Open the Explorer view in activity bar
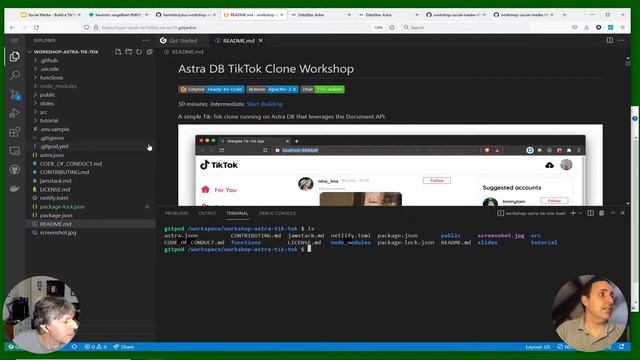640x360 pixels. tap(15, 56)
